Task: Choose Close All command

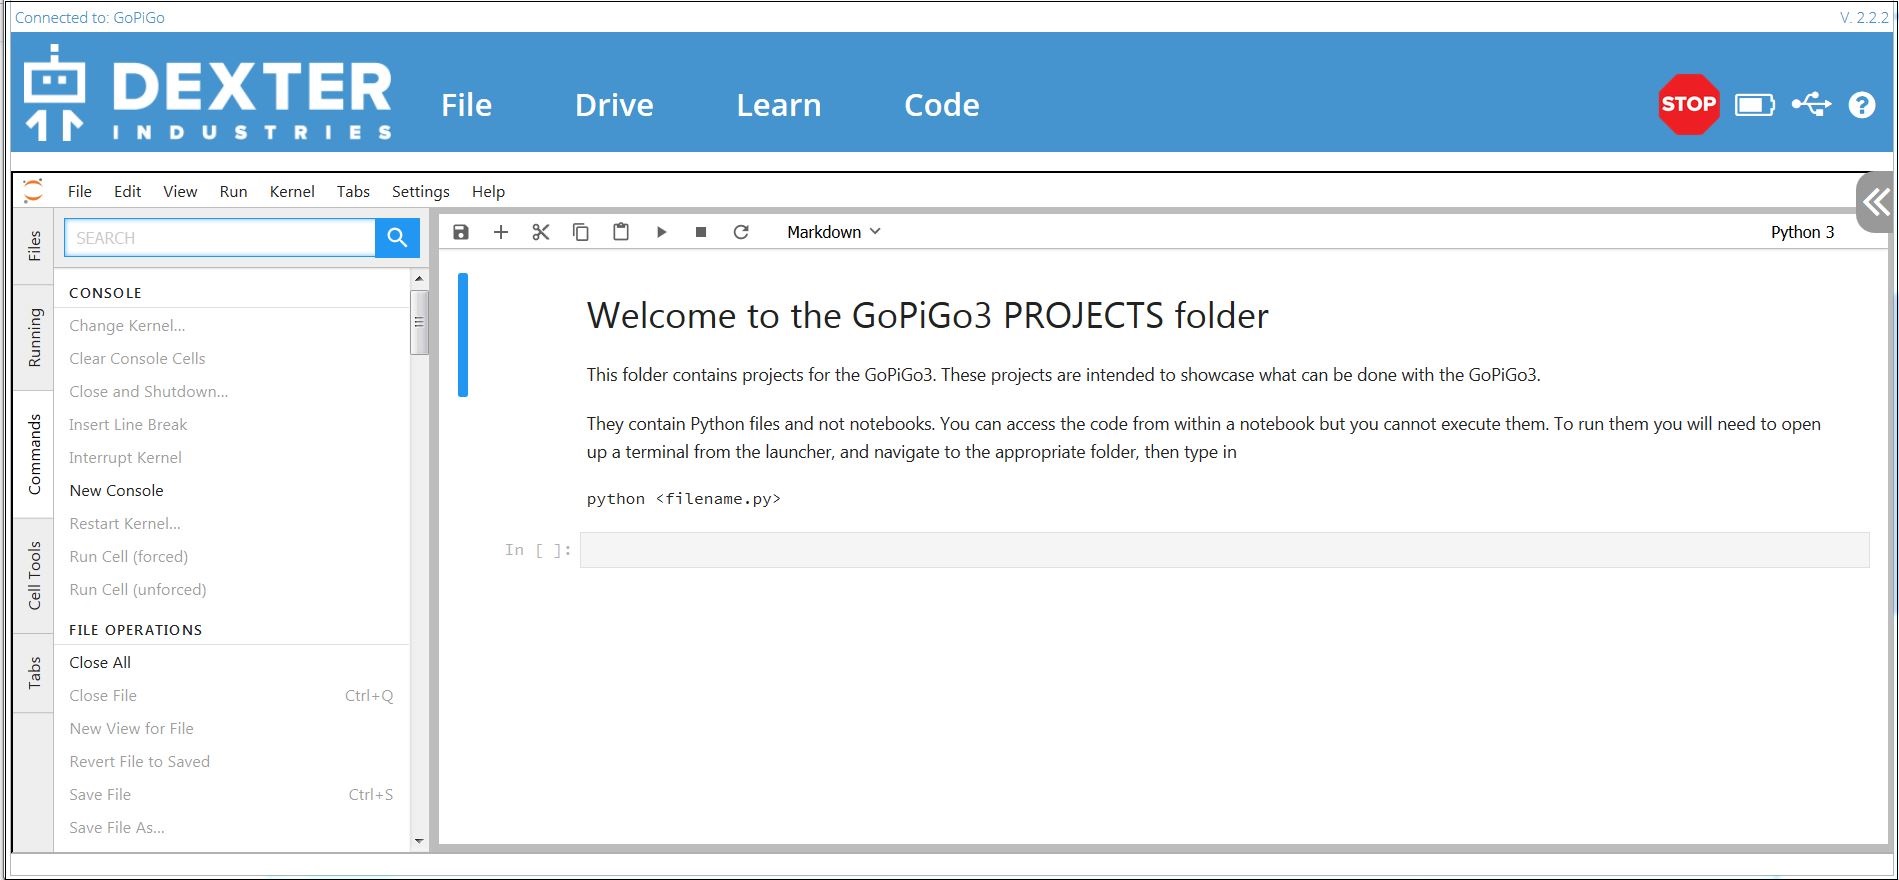Action: coord(232,663)
